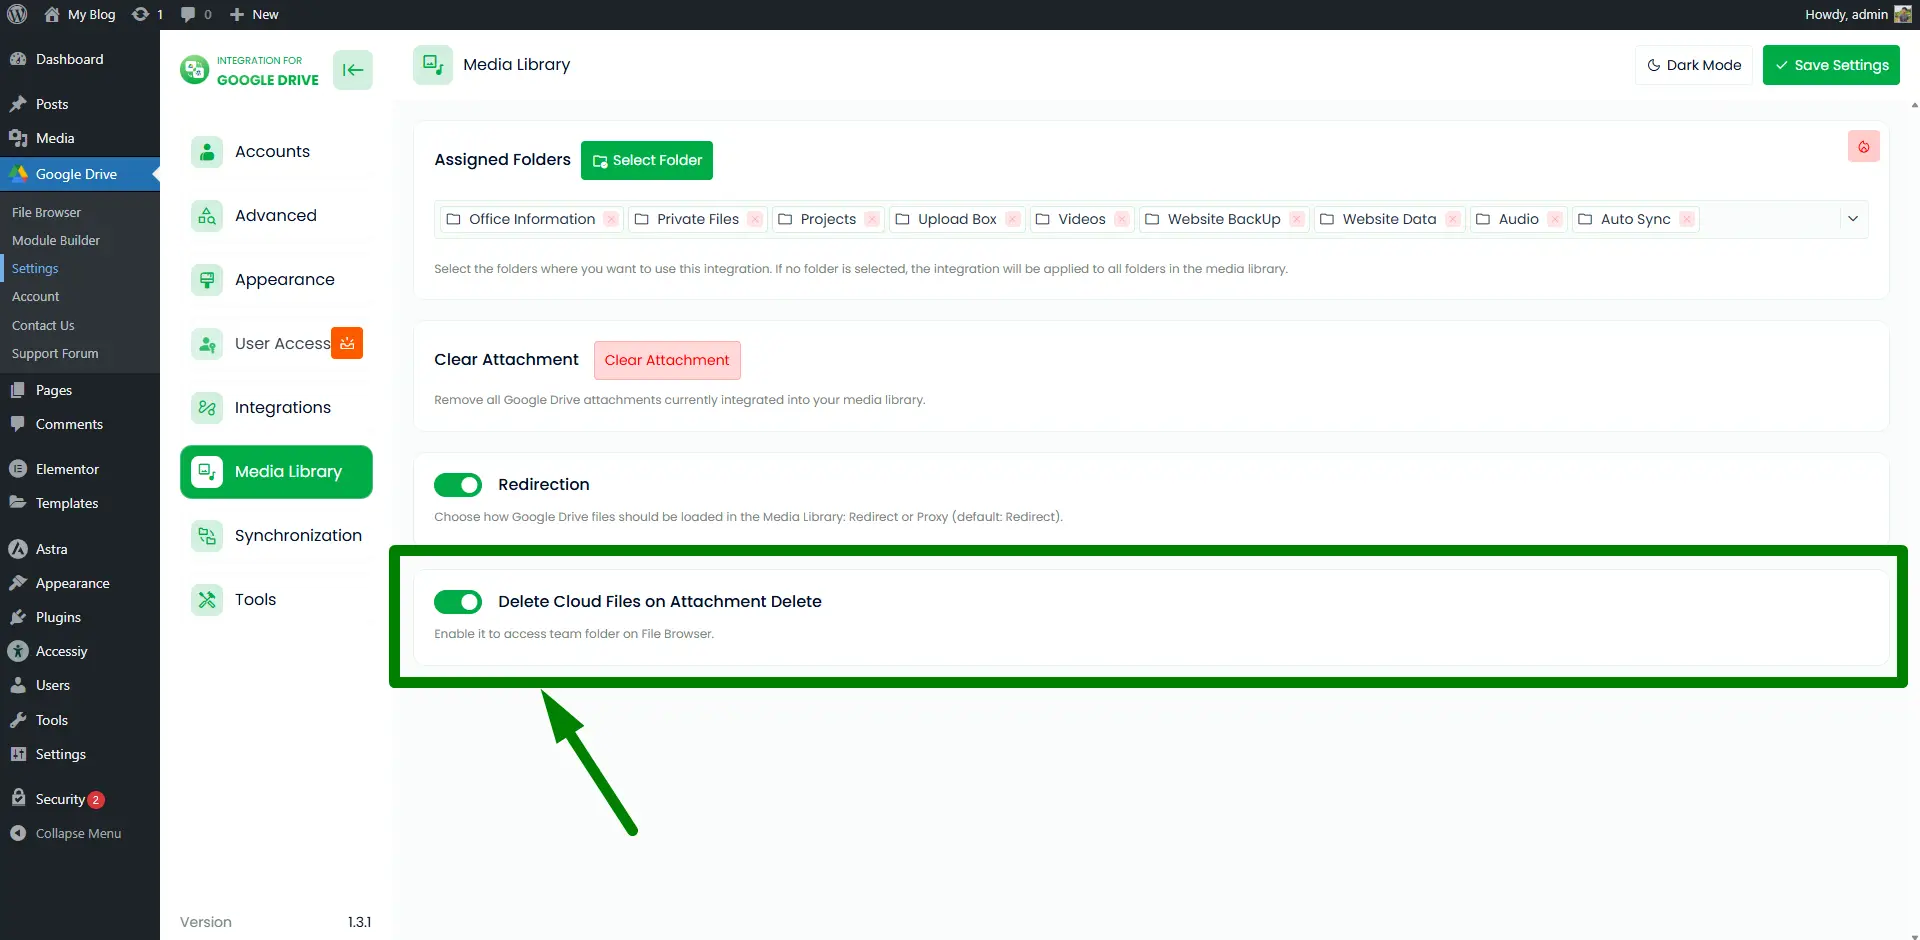1920x940 pixels.
Task: Open the plugin Tools section
Action: pos(254,599)
